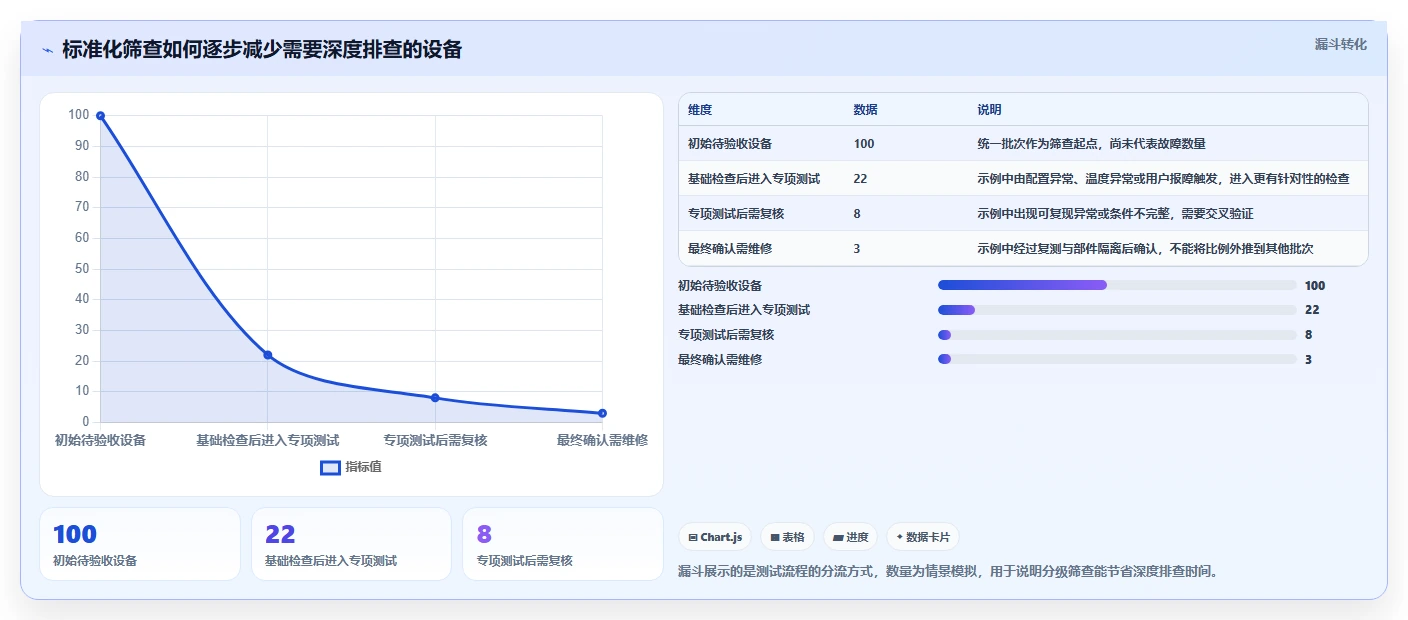Click the table data cell showing 8

coord(857,214)
